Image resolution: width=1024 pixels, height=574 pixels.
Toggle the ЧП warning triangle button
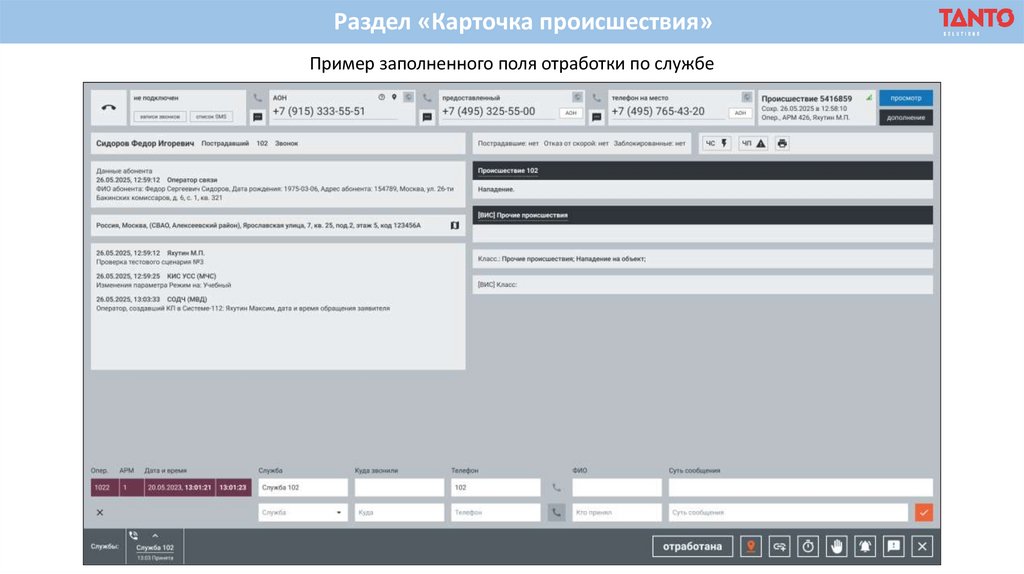click(x=753, y=143)
